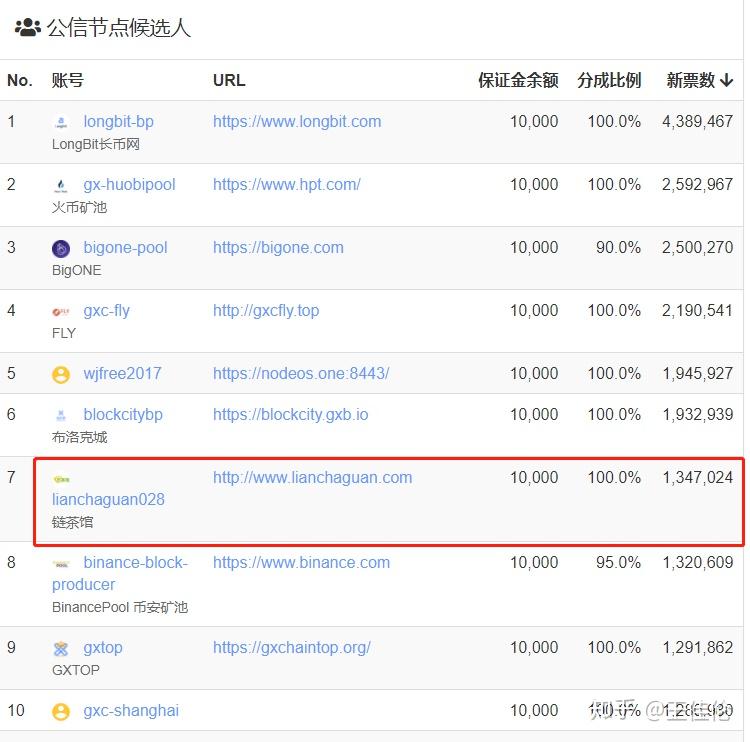Click the 布洛克城 subtitle text
The image size is (750, 742).
click(x=79, y=437)
